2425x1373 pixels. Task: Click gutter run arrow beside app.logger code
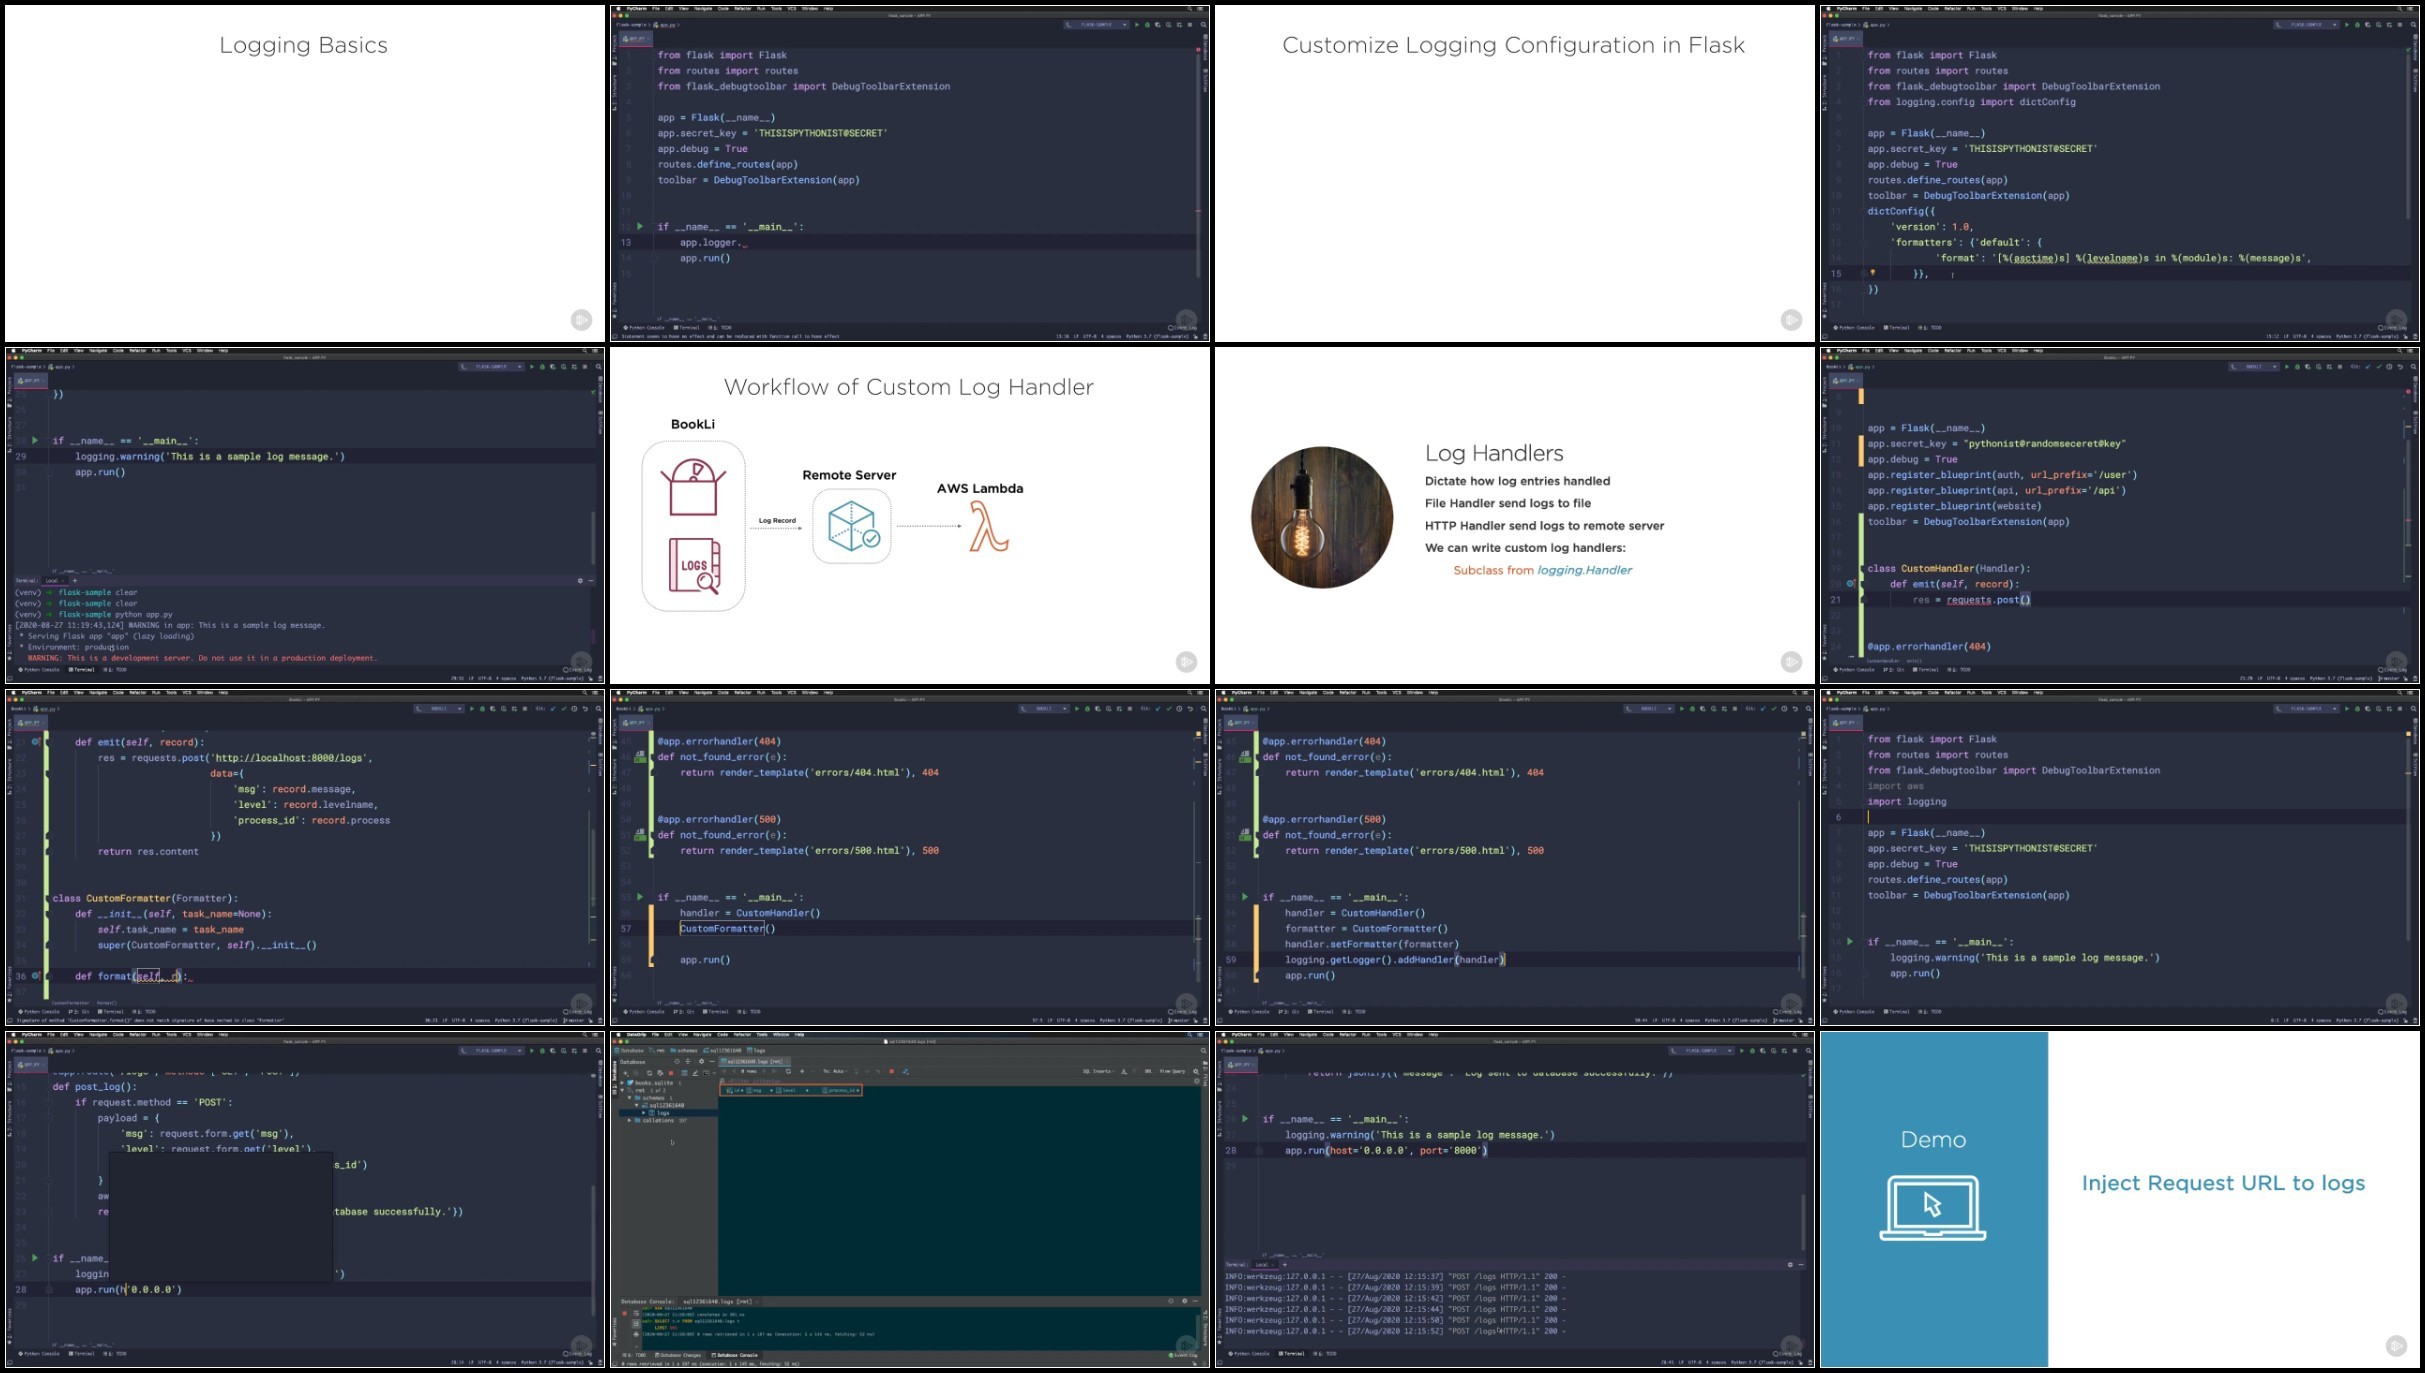coord(640,227)
